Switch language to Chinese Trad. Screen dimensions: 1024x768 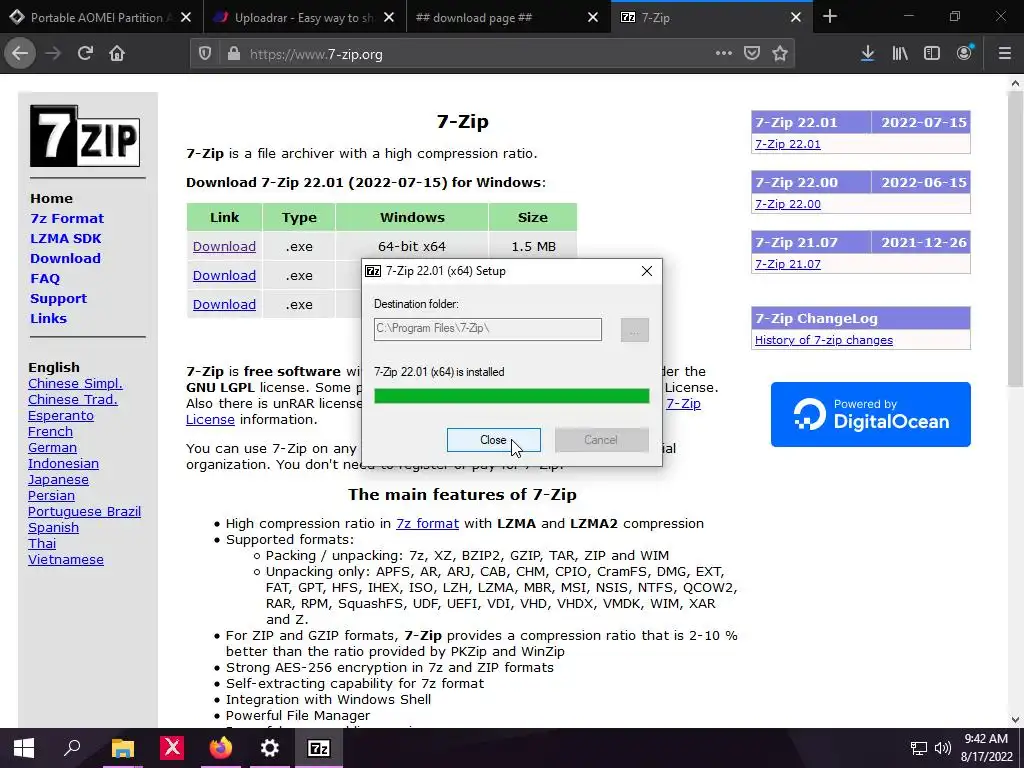pyautogui.click(x=72, y=399)
